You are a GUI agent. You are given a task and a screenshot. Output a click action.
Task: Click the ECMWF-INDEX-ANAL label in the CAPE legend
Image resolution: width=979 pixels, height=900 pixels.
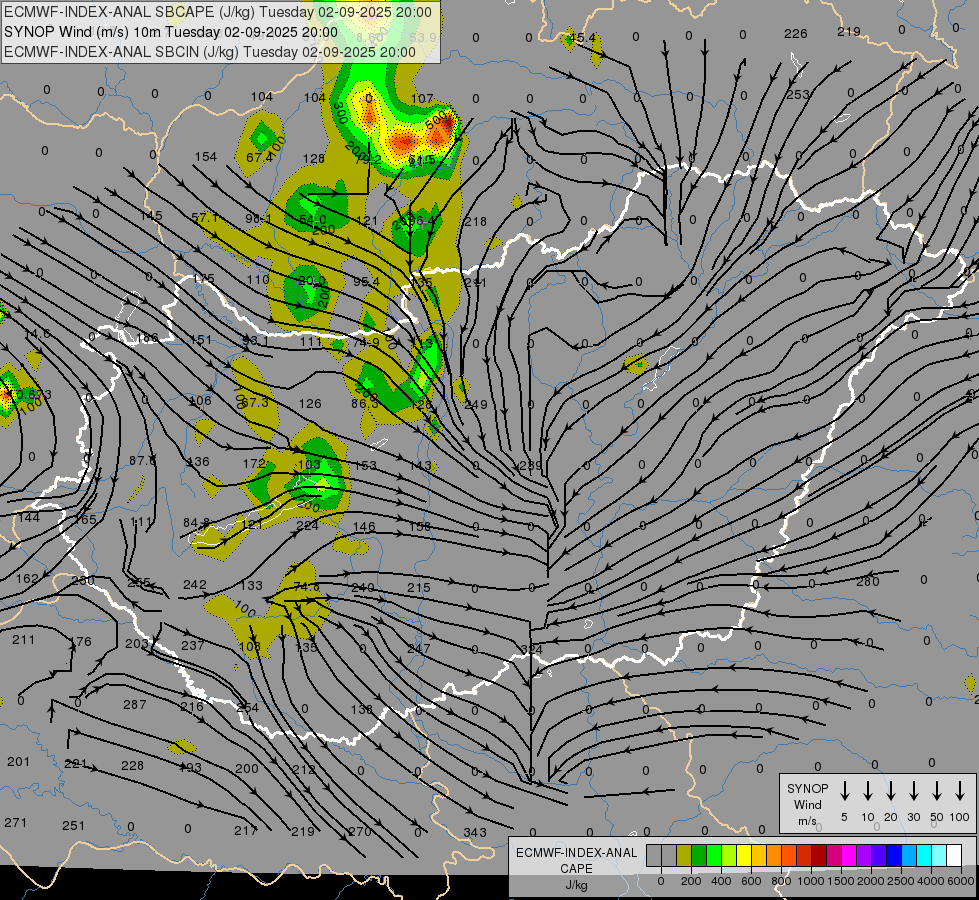point(576,853)
